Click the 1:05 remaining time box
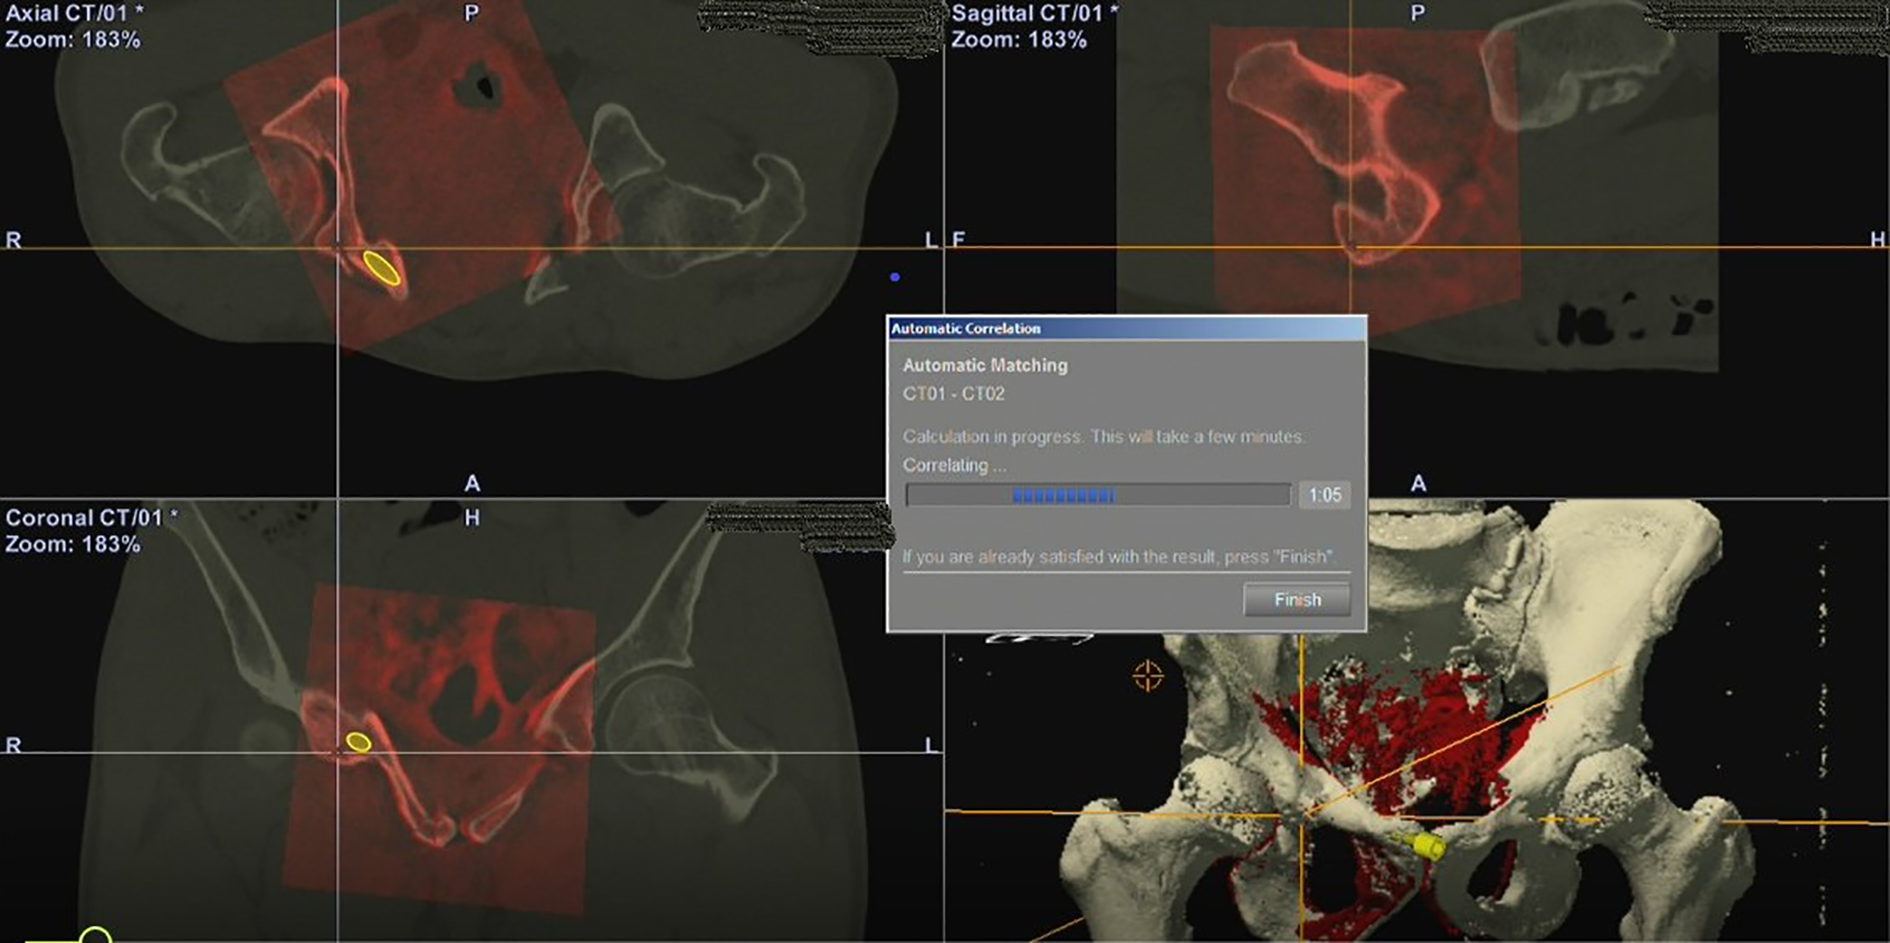1890x943 pixels. pos(1325,494)
